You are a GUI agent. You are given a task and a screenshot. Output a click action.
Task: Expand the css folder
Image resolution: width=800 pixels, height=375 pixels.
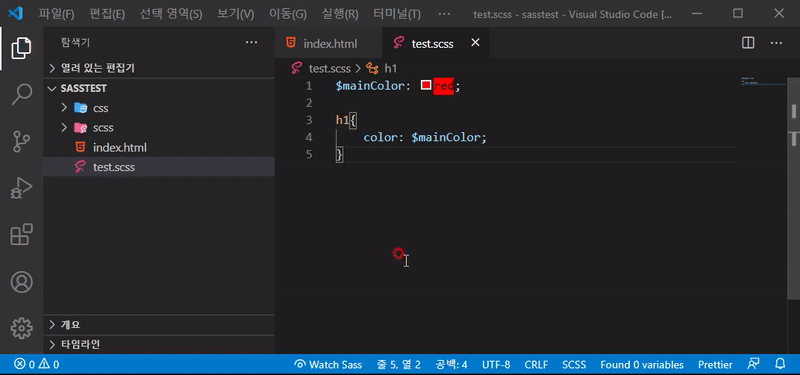coord(64,108)
